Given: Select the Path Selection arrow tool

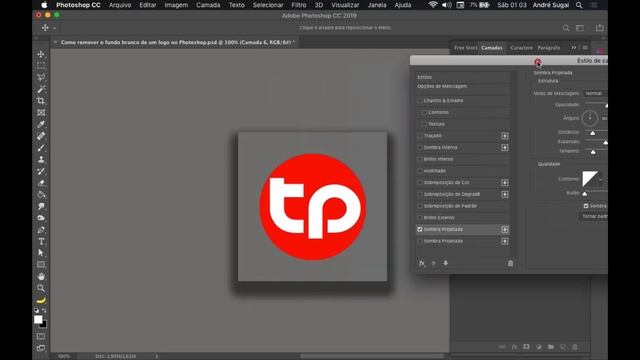Looking at the screenshot, I should click(41, 253).
